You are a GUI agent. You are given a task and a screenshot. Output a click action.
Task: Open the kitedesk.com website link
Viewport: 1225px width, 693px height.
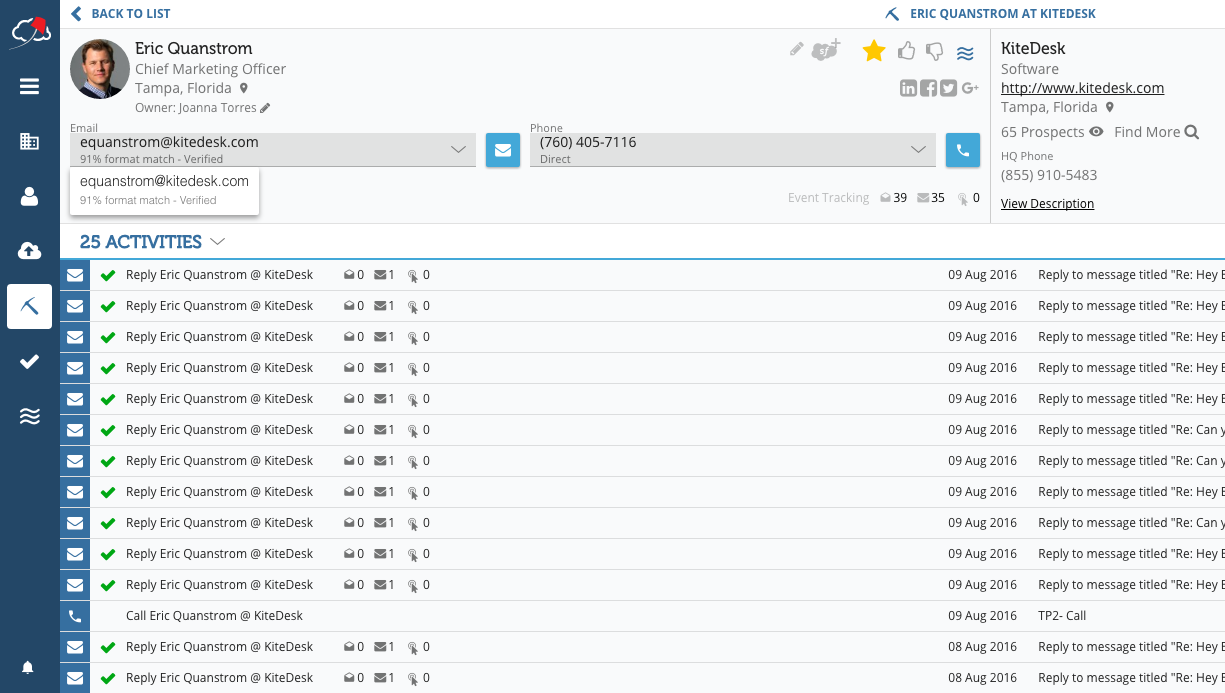(1082, 88)
